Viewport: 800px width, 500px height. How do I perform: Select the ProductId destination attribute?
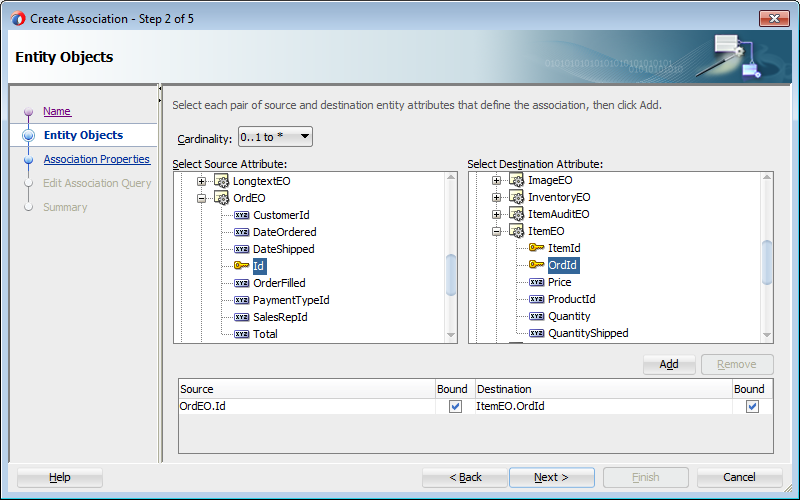(571, 299)
